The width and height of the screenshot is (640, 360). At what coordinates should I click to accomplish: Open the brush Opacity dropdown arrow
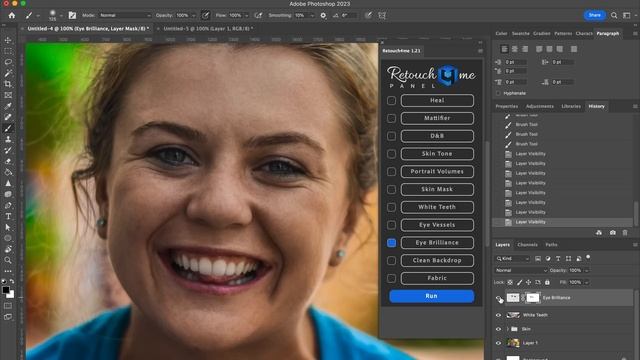[x=193, y=16]
